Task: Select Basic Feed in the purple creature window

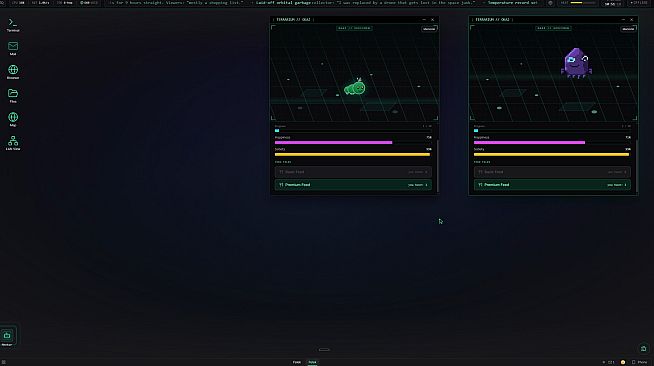Action: click(552, 172)
